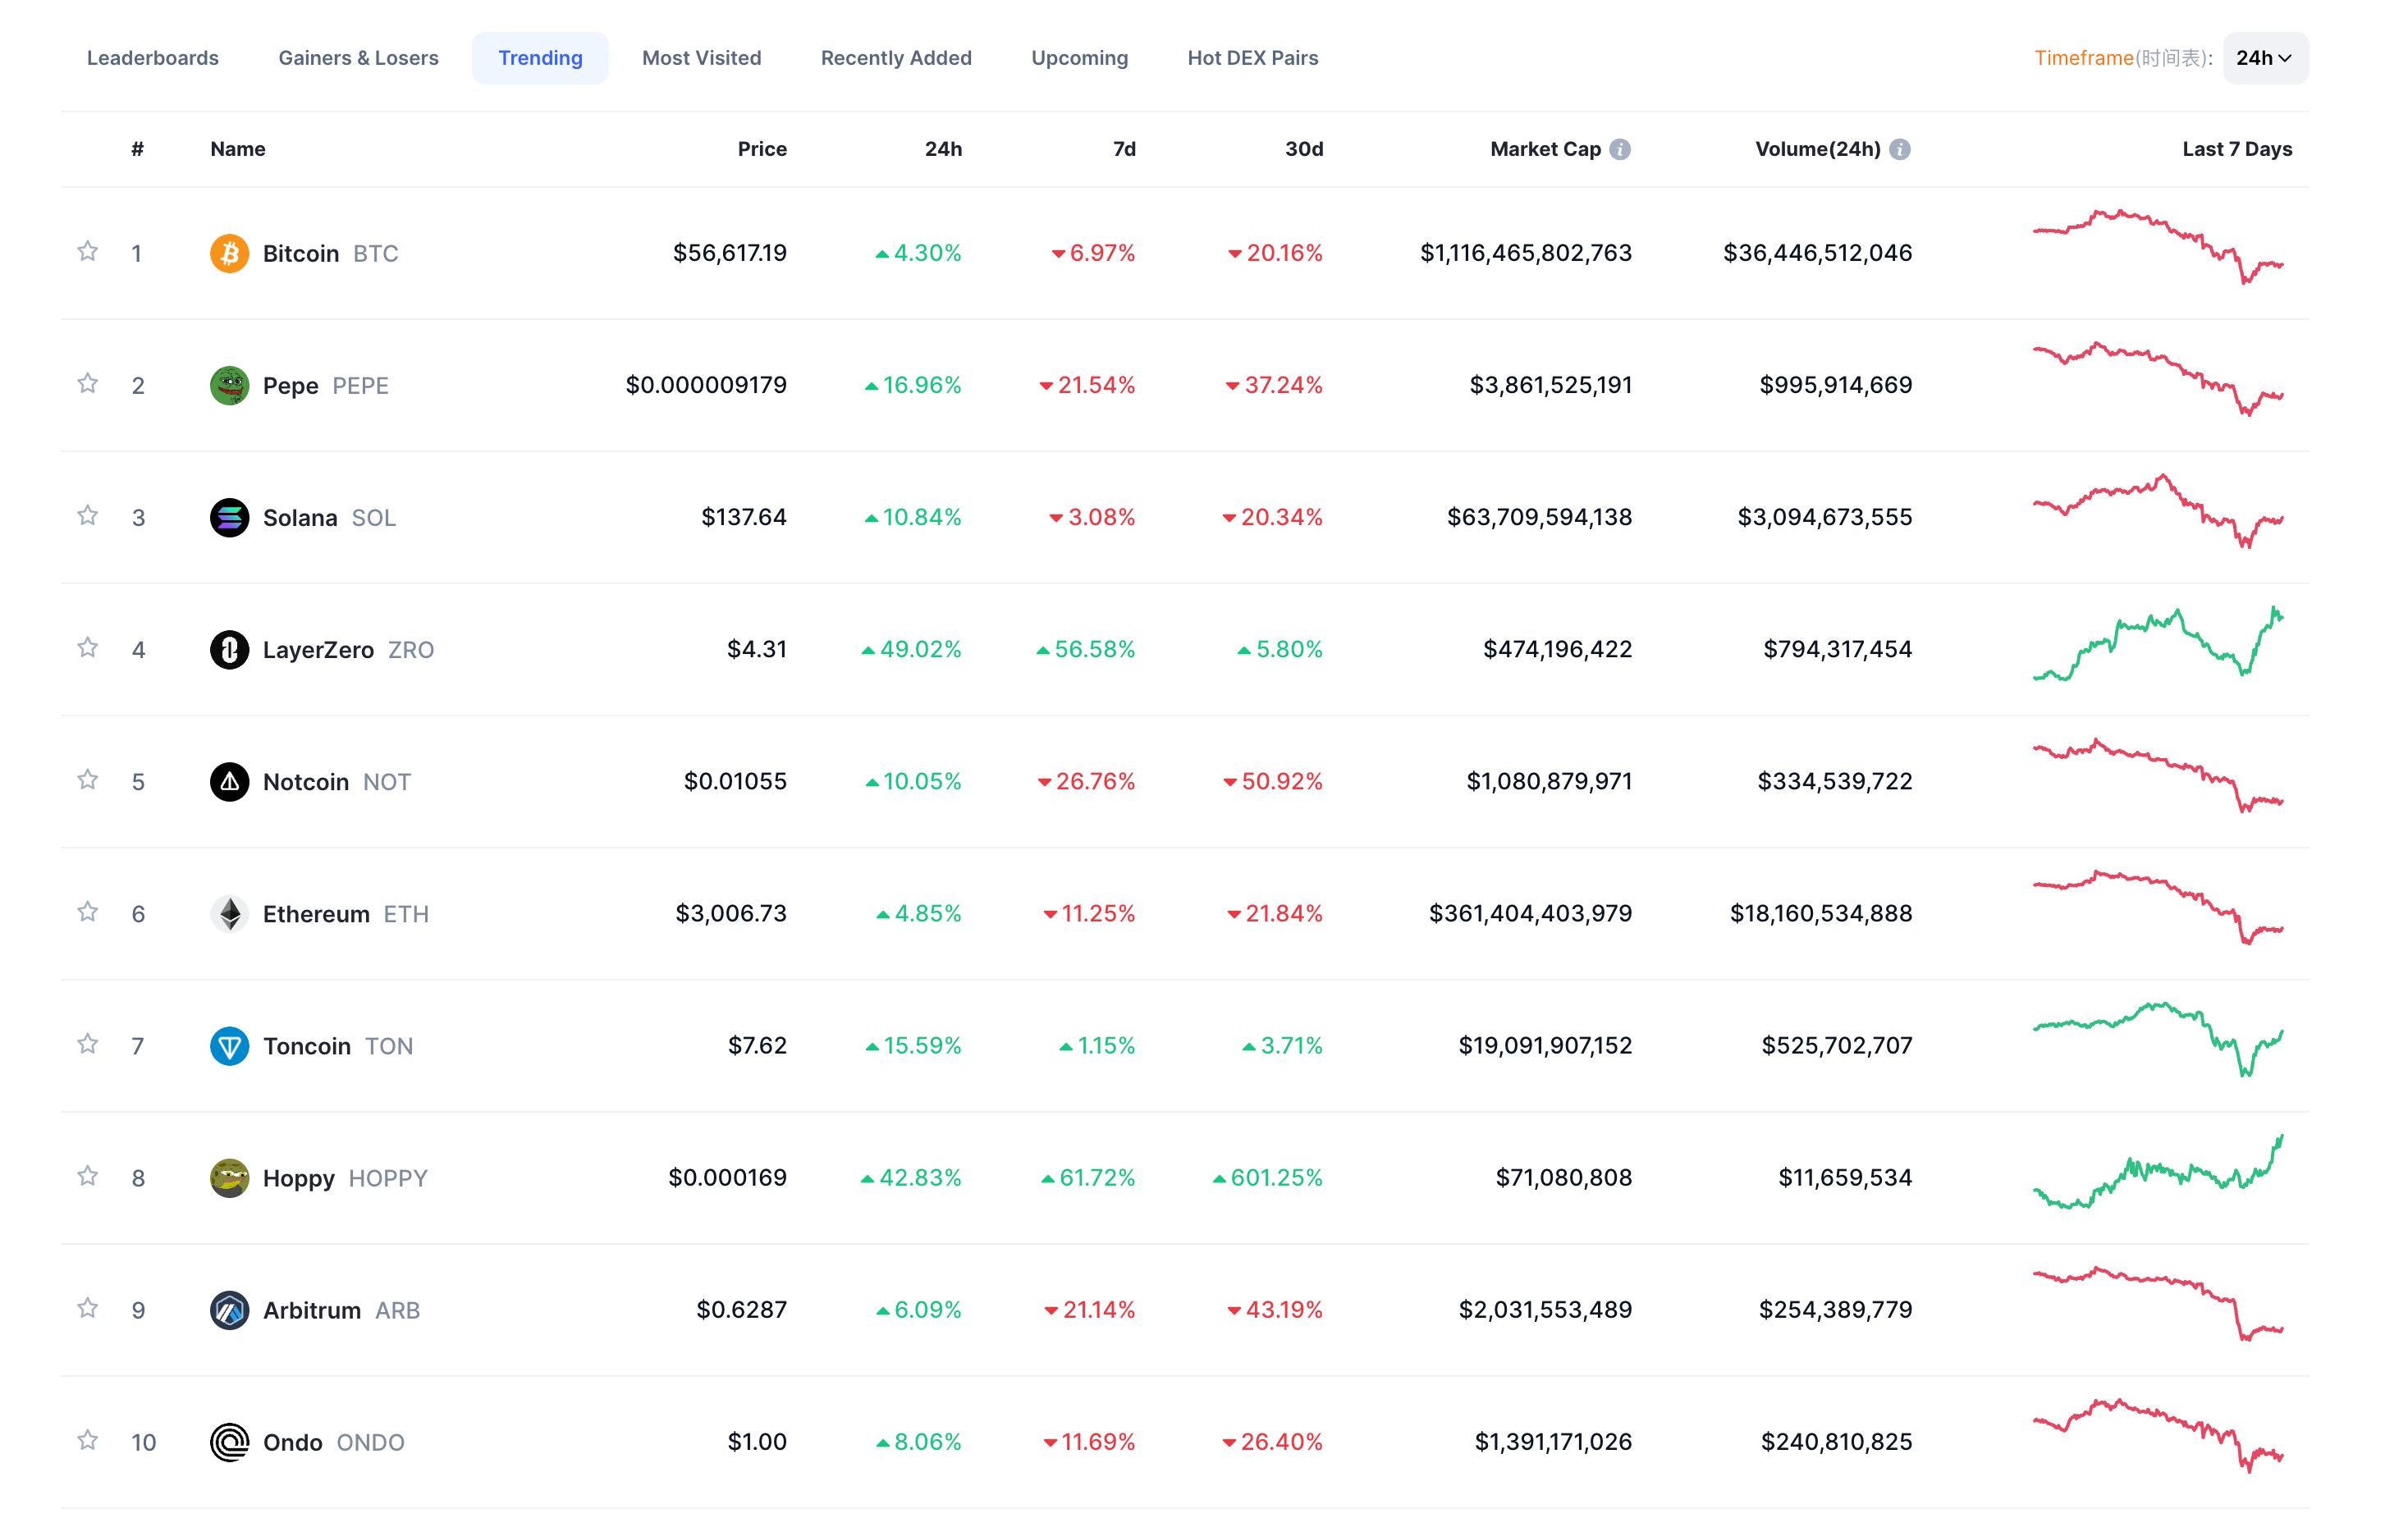The image size is (2408, 1518).
Task: Select the Recently Added tab
Action: pyautogui.click(x=896, y=58)
